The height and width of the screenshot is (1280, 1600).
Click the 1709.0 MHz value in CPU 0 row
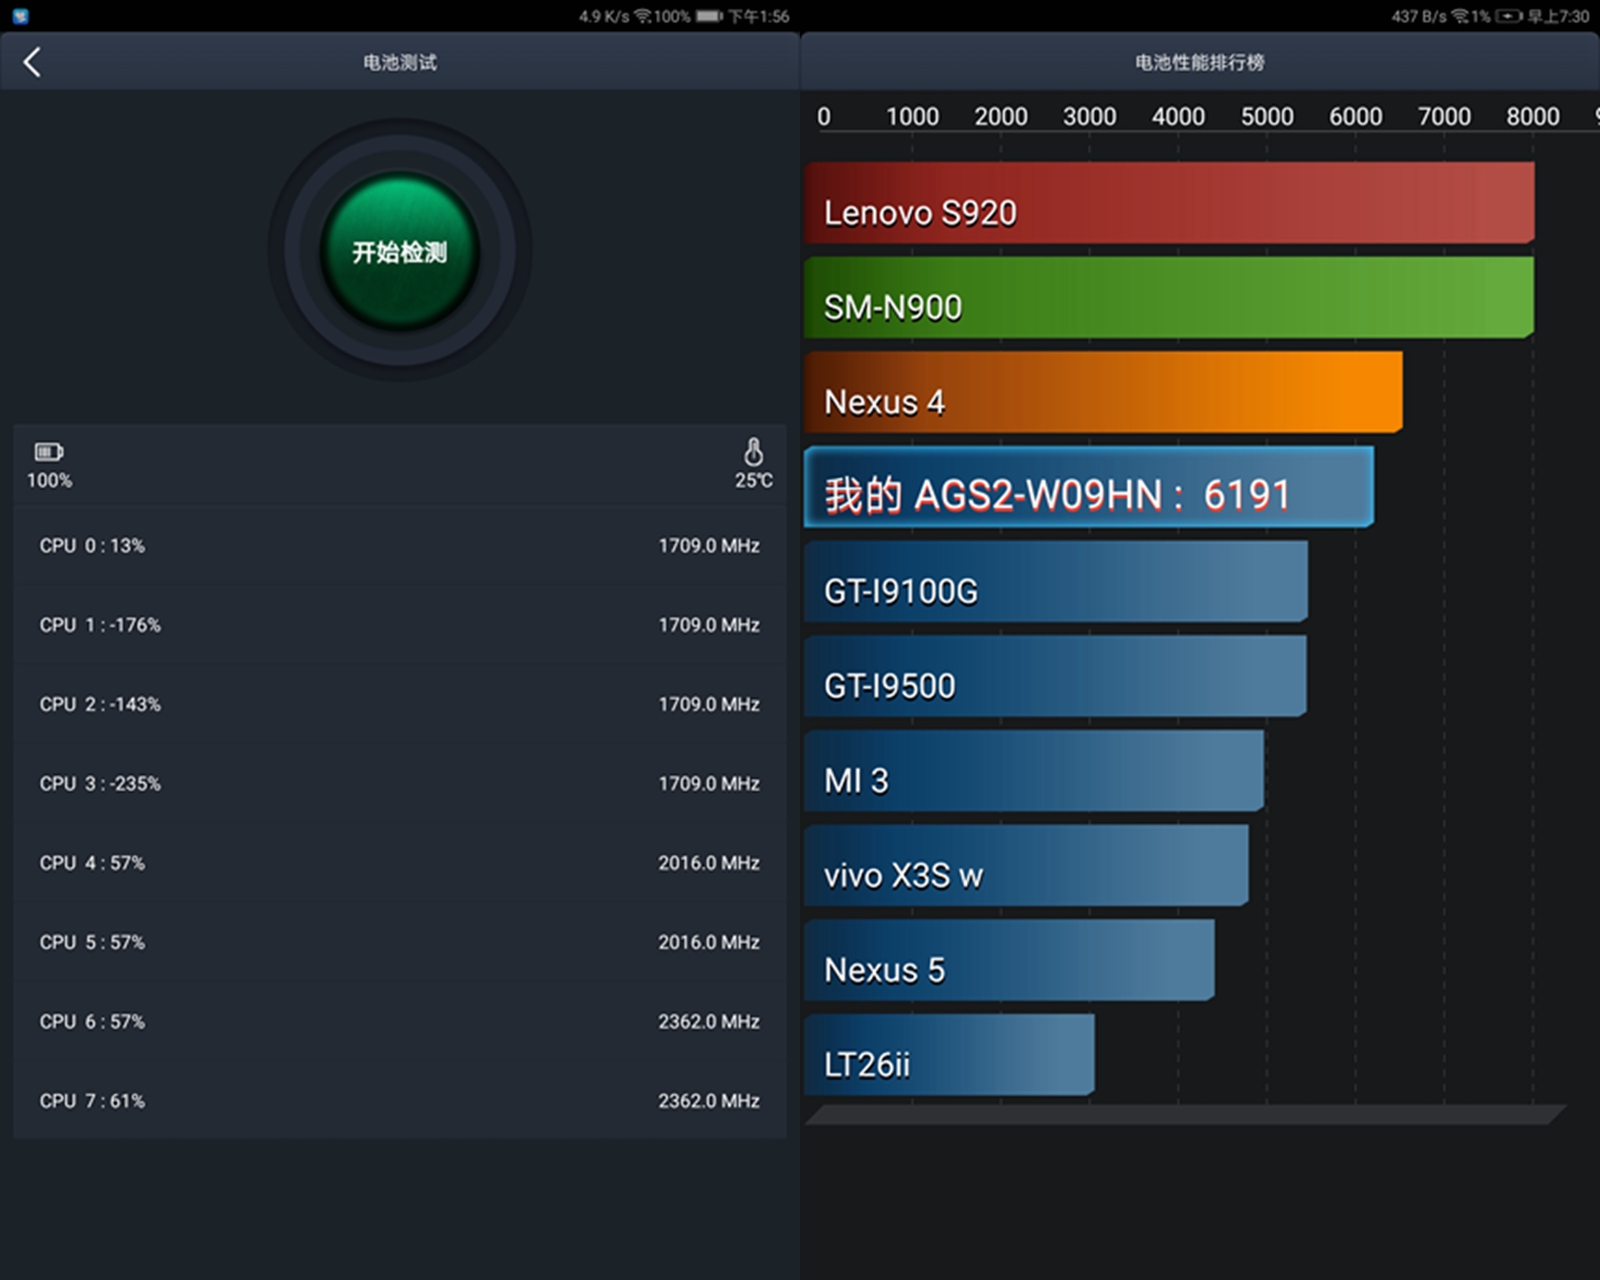(x=709, y=546)
